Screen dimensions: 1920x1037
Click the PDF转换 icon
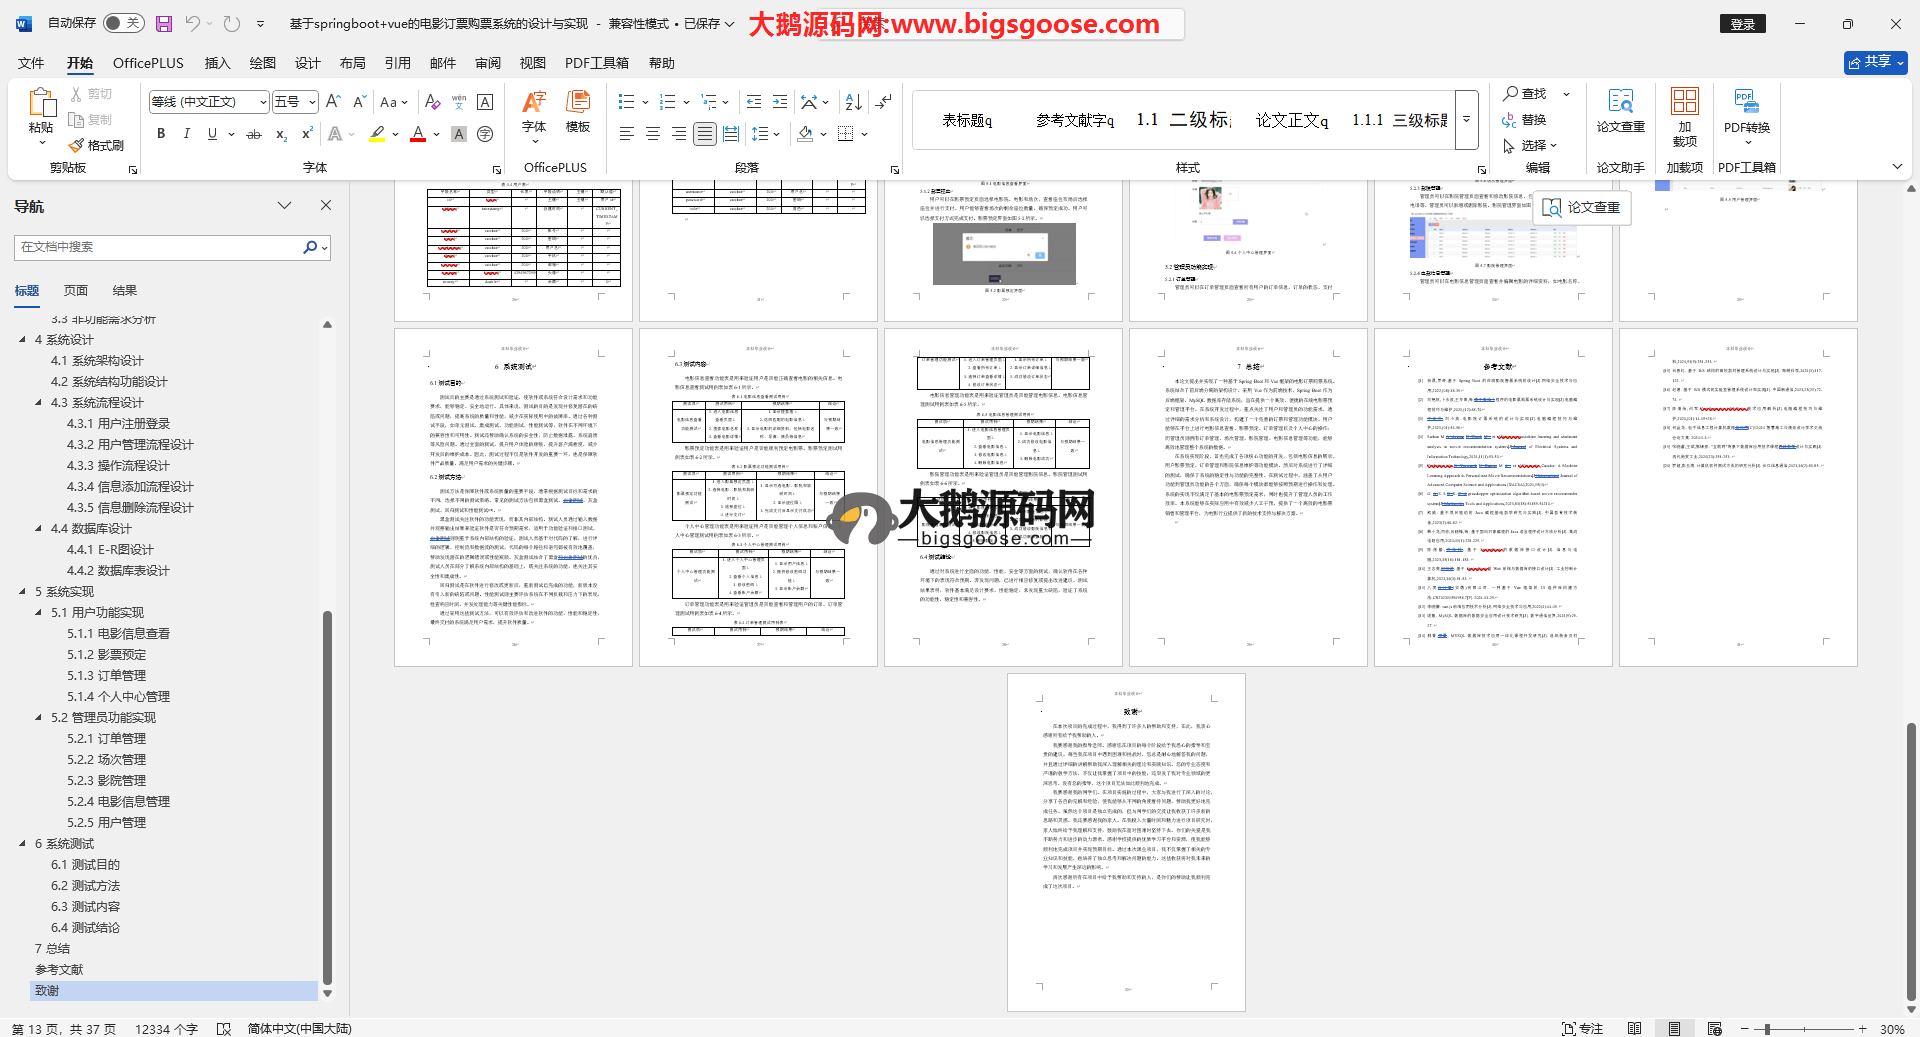1746,110
